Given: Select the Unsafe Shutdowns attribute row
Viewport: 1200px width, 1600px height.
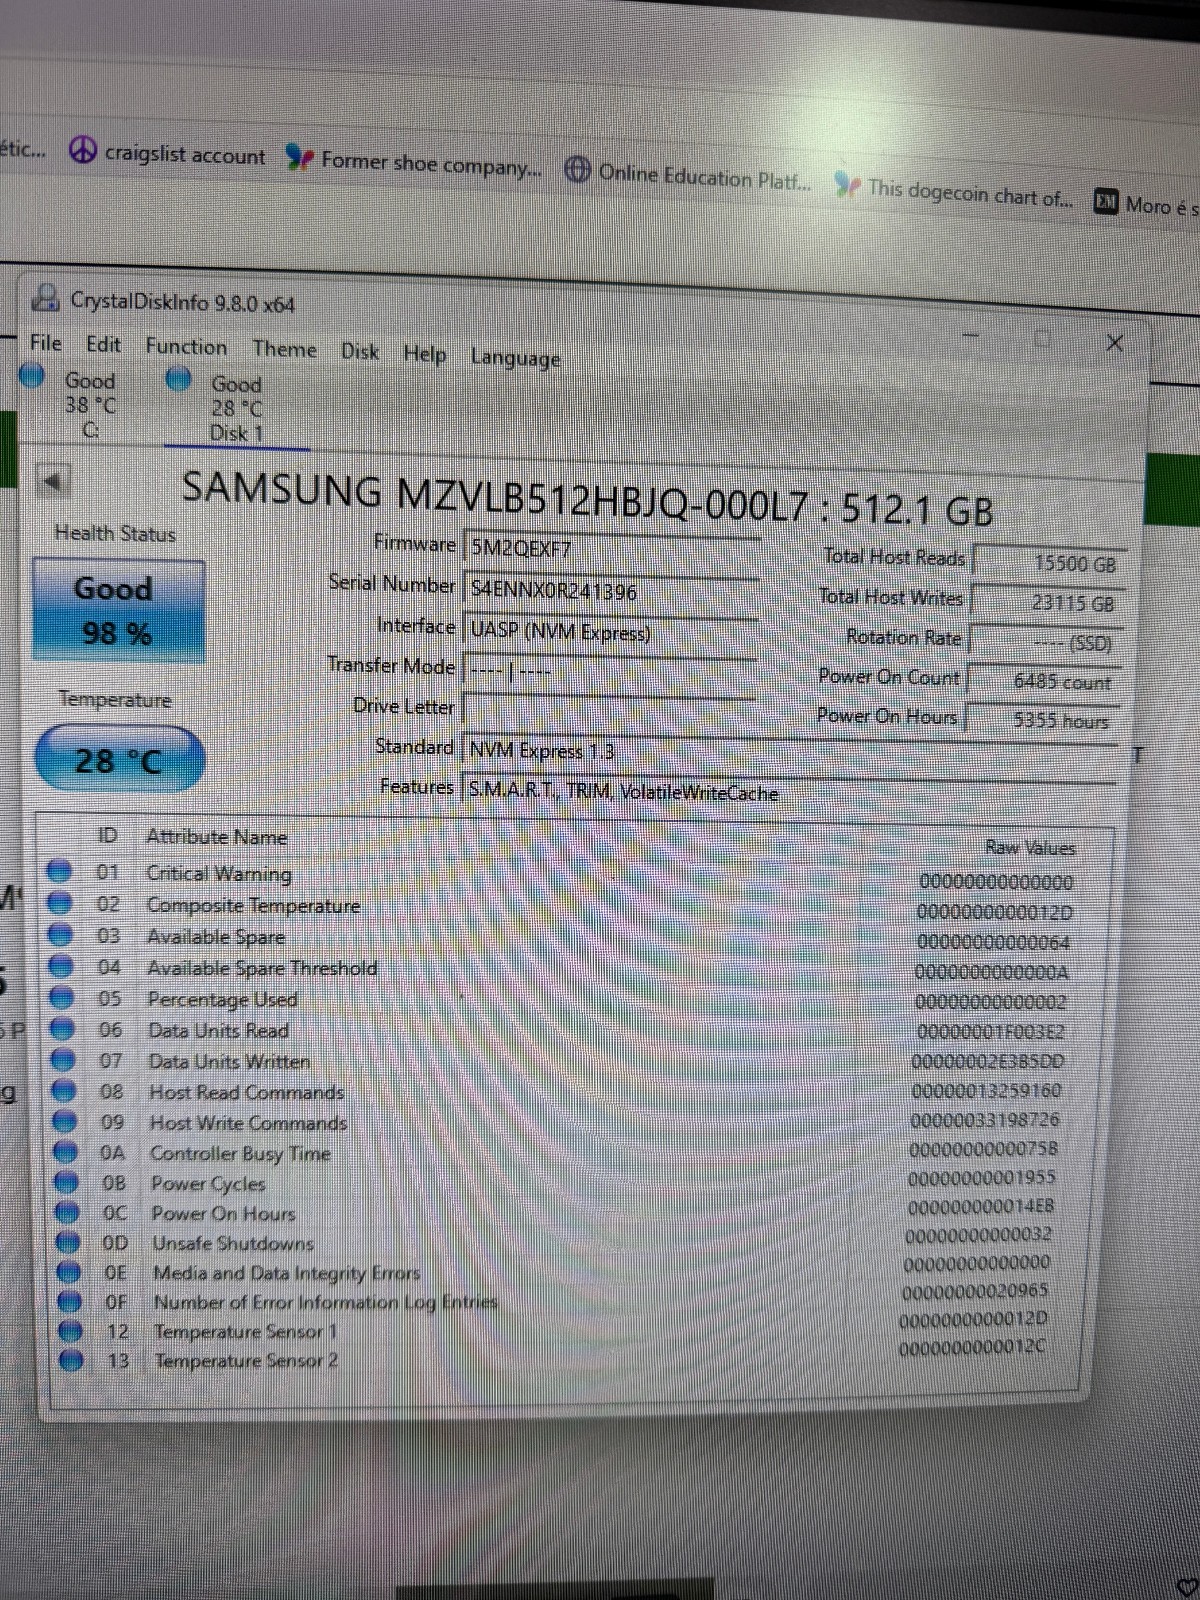Looking at the screenshot, I should click(x=565, y=1240).
